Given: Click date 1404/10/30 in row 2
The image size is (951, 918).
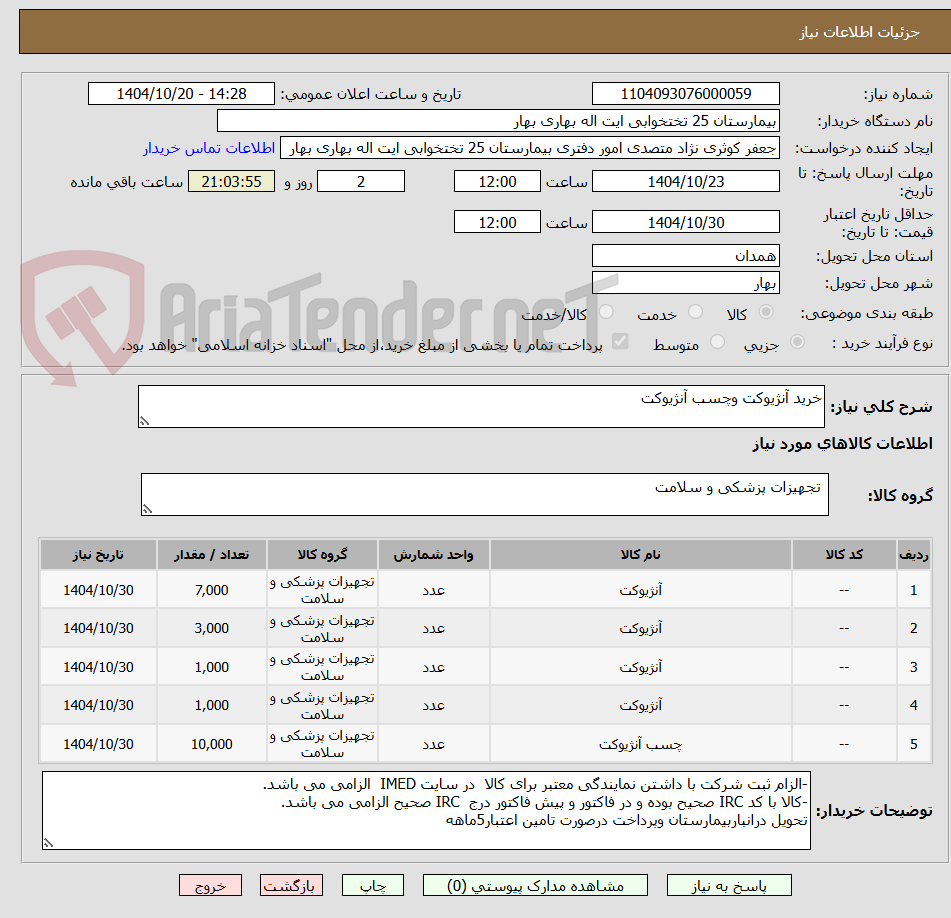Looking at the screenshot, I should tap(98, 628).
